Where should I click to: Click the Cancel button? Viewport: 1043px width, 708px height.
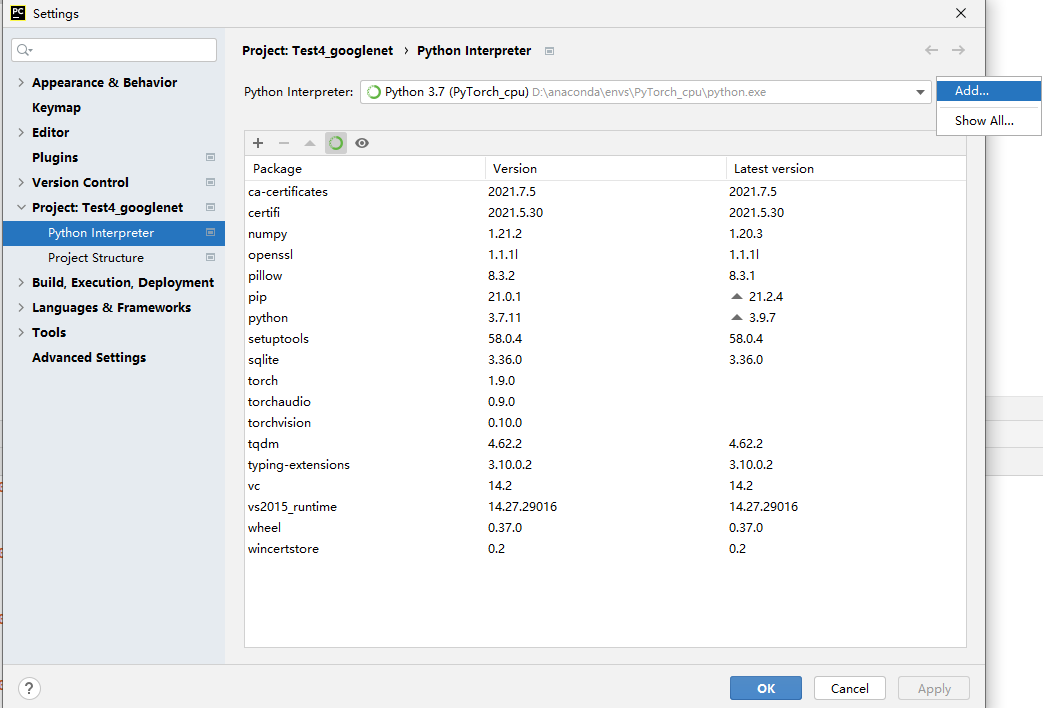pos(849,688)
